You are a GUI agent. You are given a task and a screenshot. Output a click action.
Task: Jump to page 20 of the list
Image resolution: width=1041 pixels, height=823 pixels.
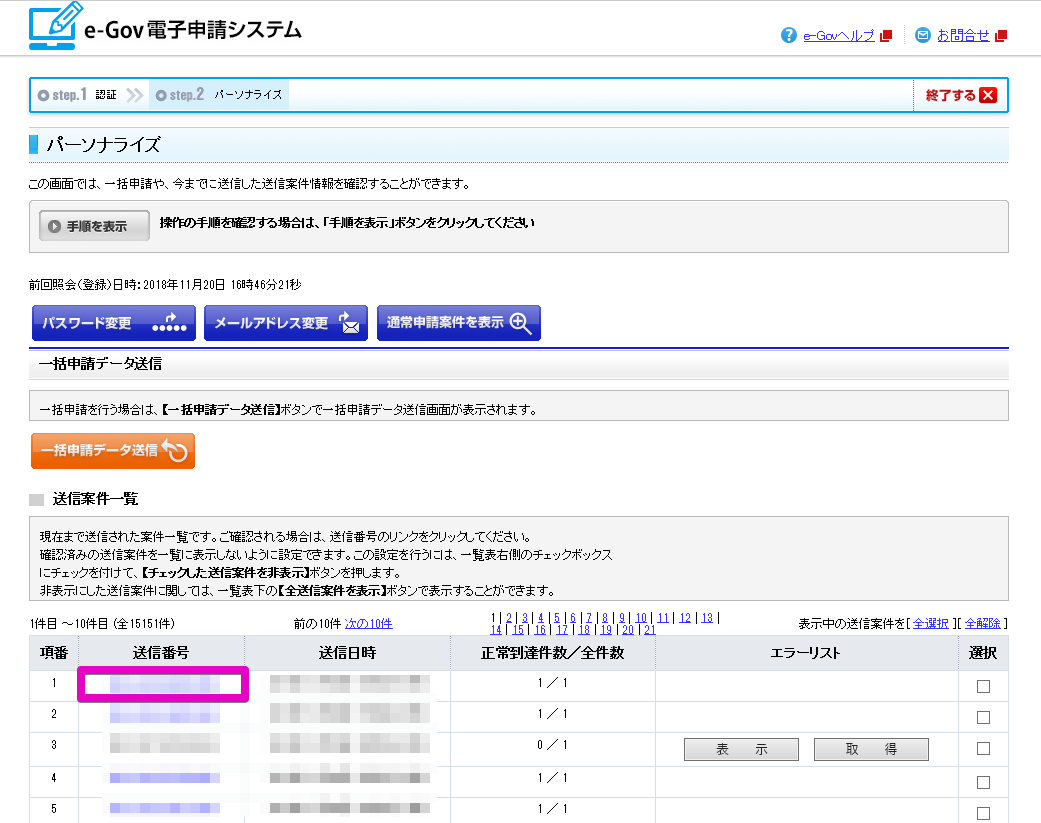pos(628,630)
